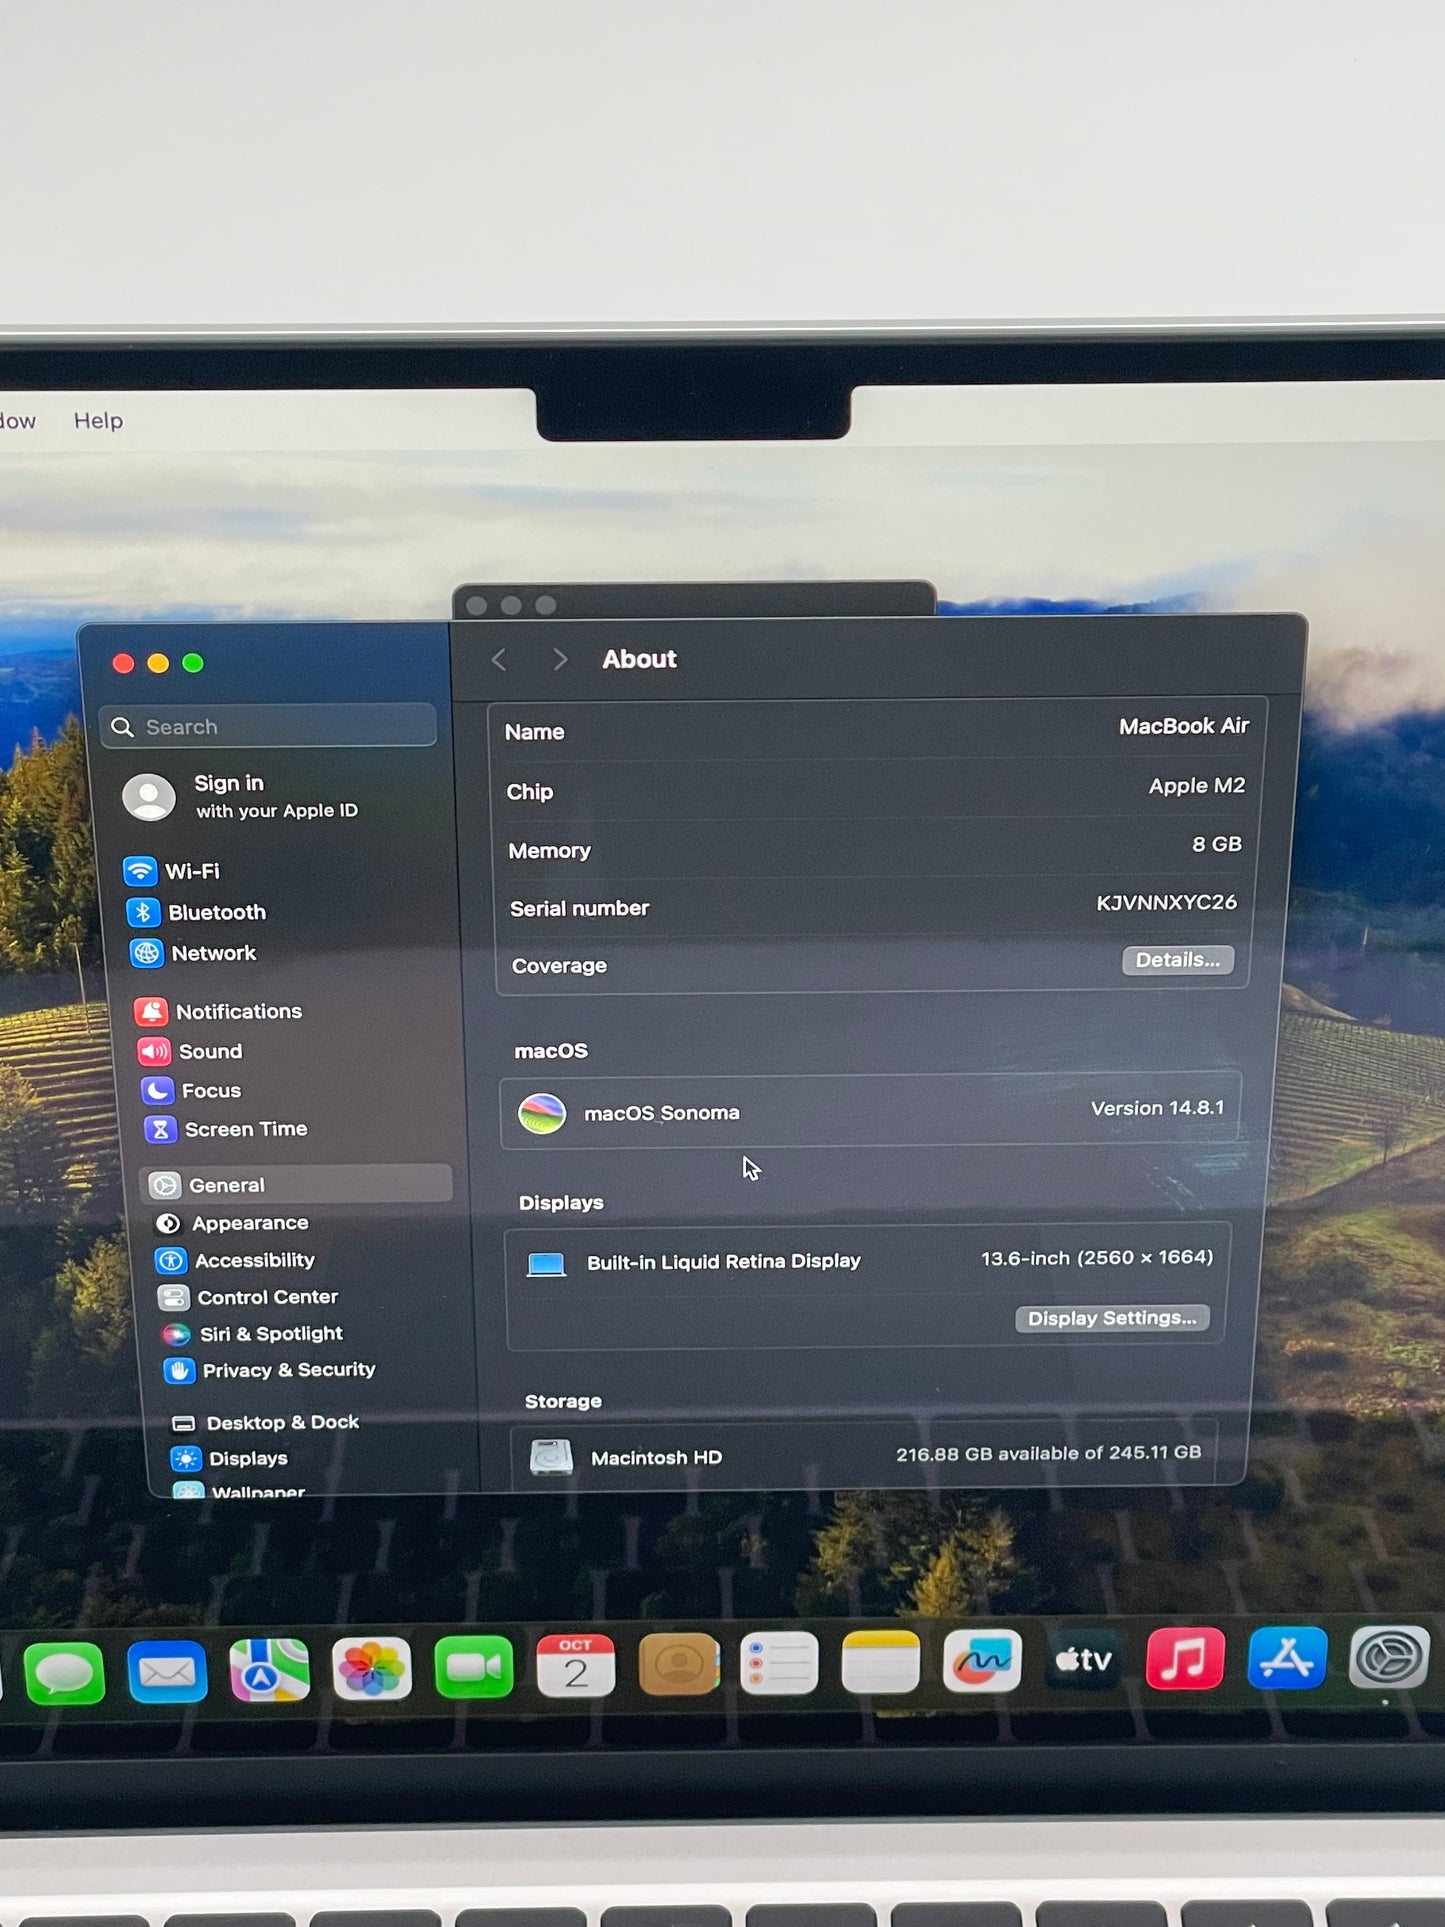Open the Help menu in the menu bar
Screen dimensions: 1445x1927
(98, 421)
